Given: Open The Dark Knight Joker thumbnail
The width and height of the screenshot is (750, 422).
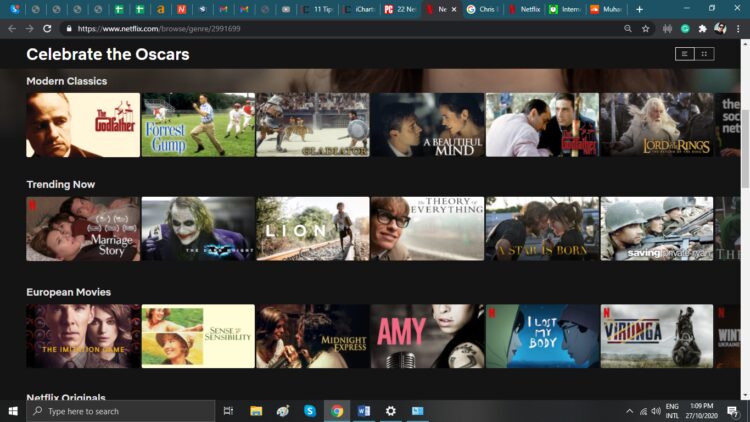Looking at the screenshot, I should (198, 229).
